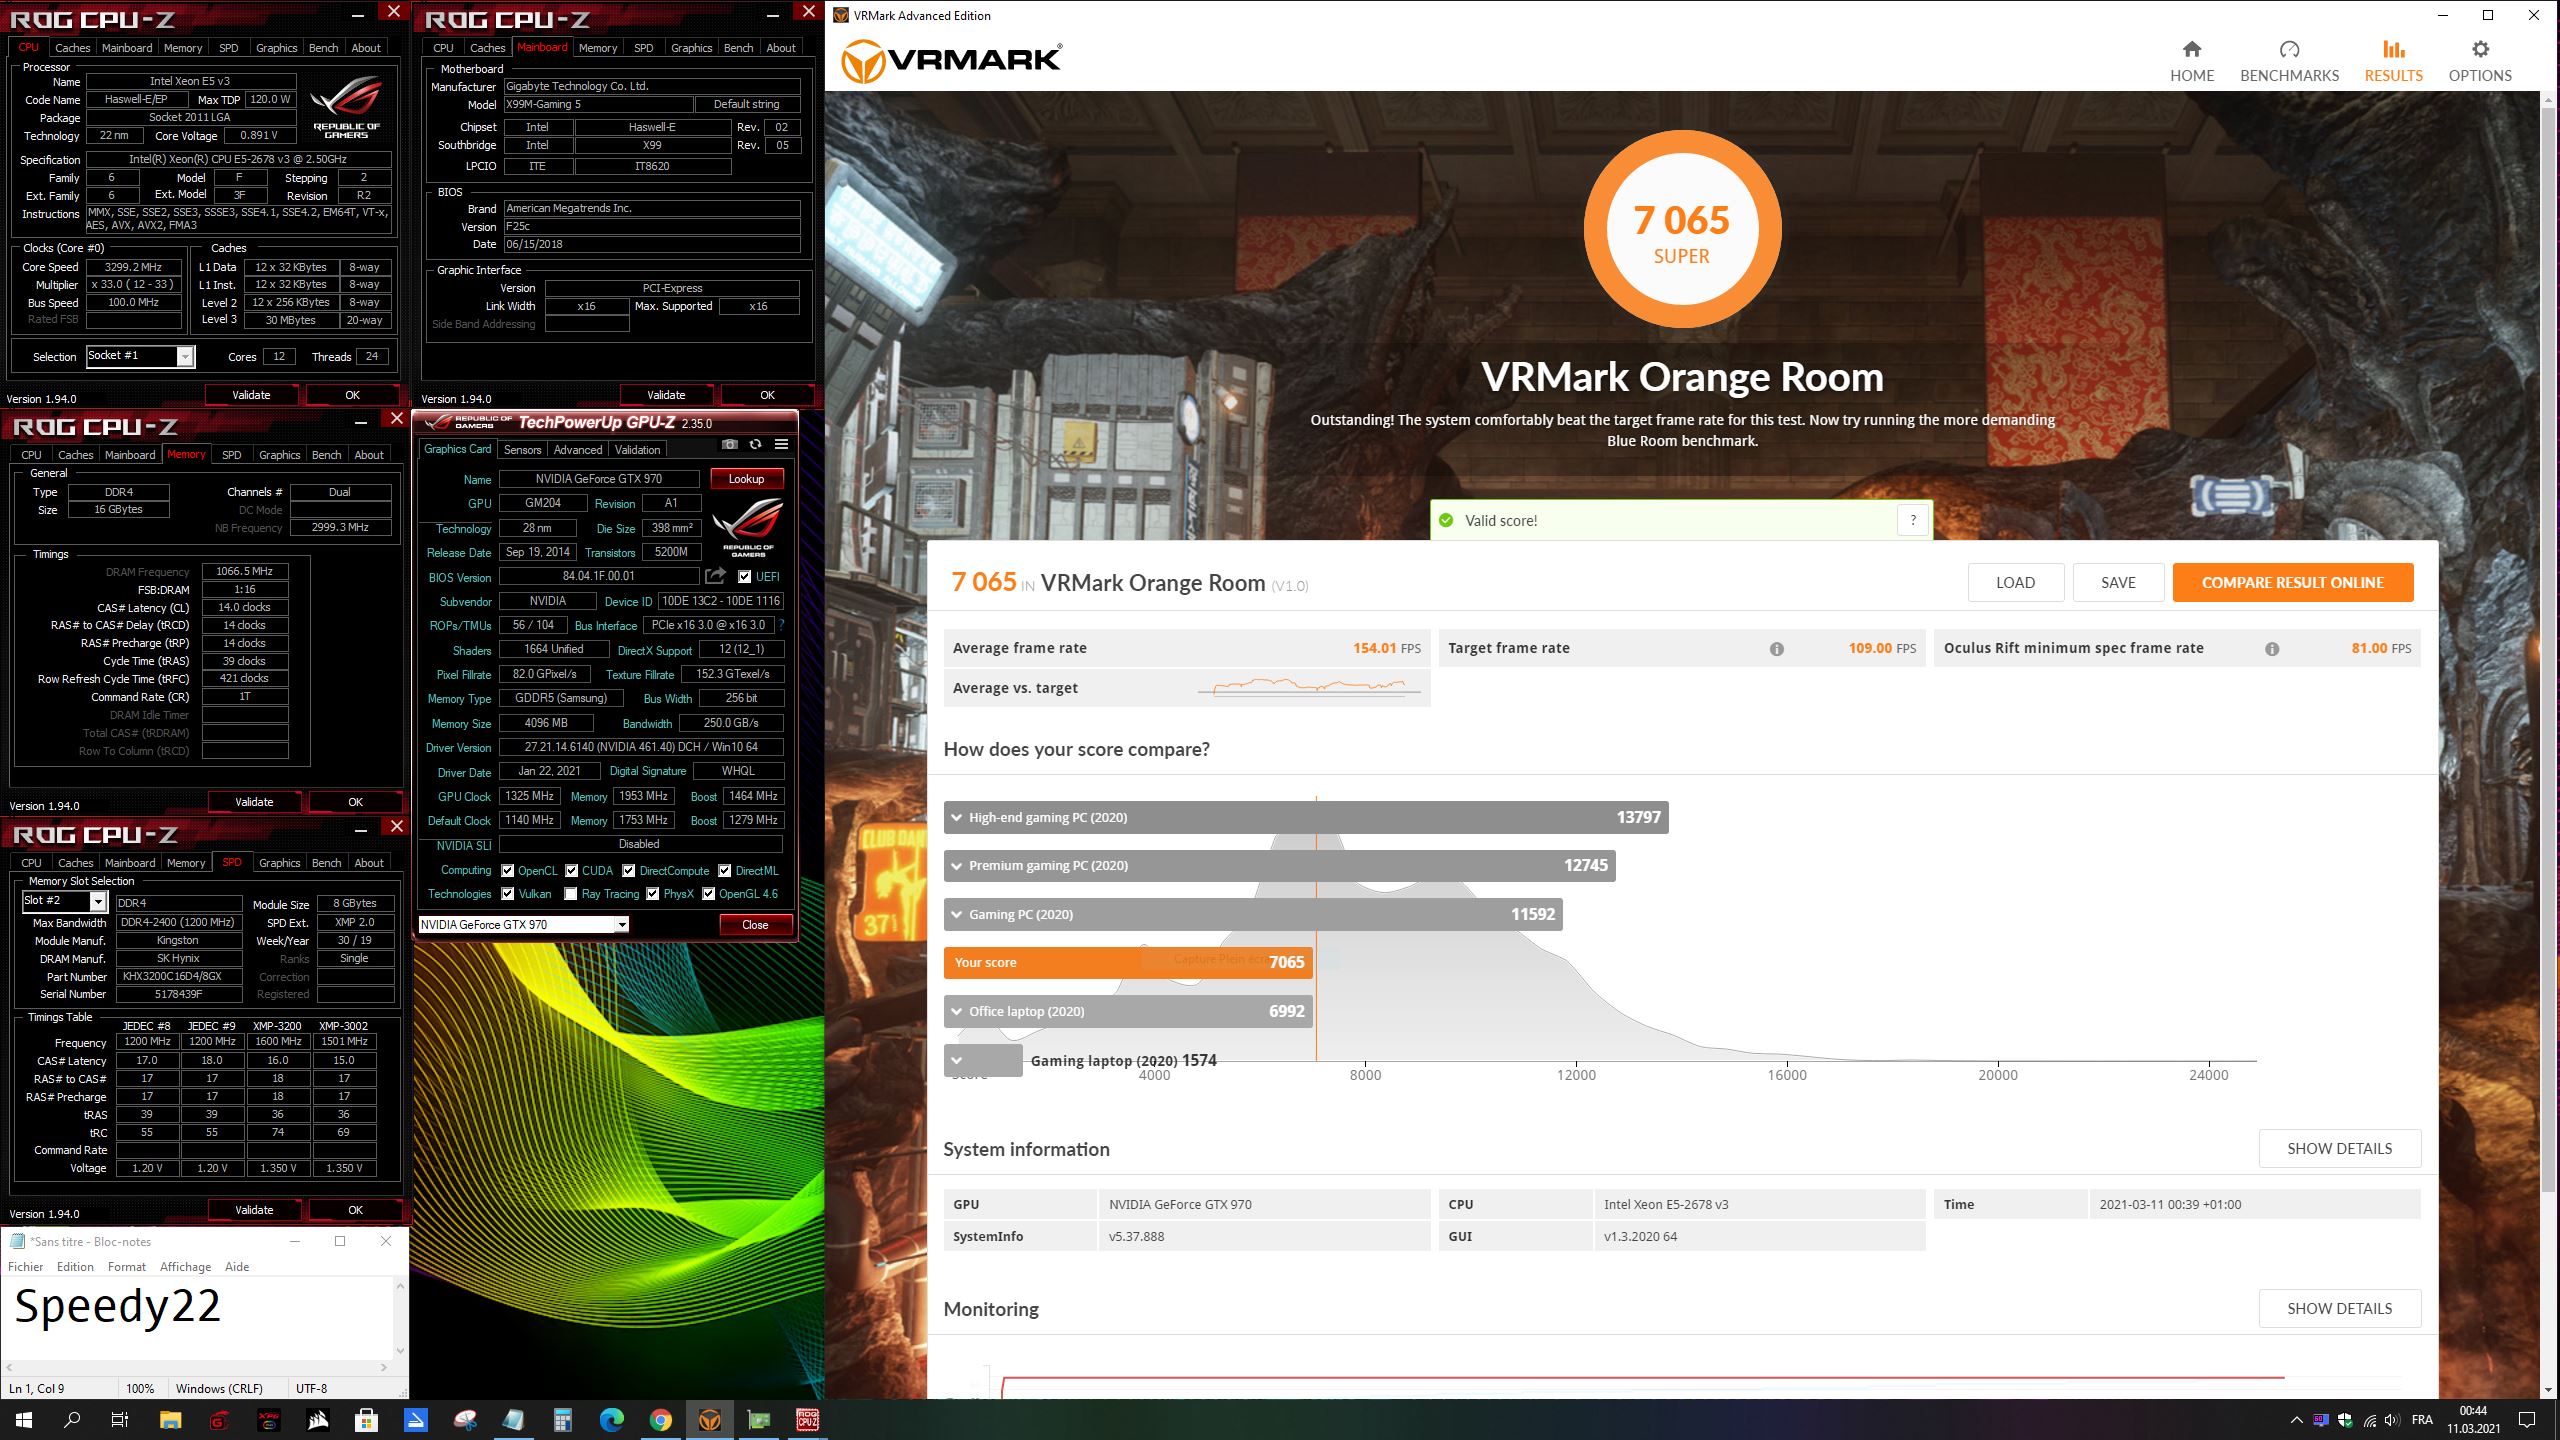This screenshot has width=2560, height=1440.
Task: Toggle OpenCL checkbox in GPU-Z
Action: click(x=507, y=871)
